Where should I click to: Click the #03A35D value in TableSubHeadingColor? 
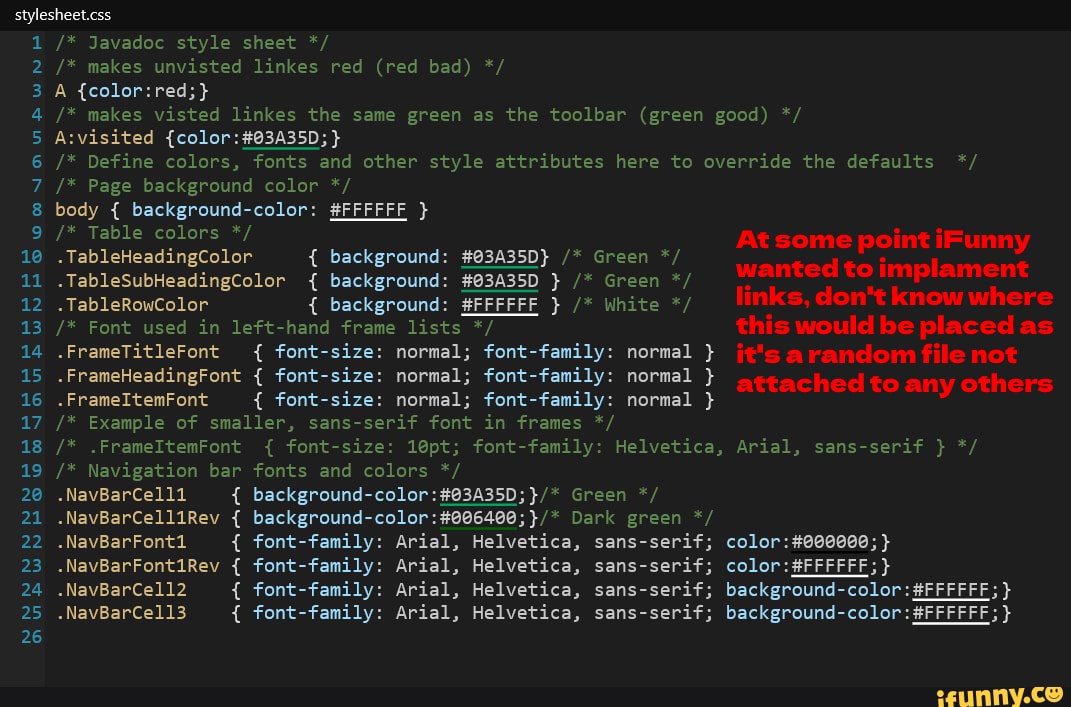499,281
